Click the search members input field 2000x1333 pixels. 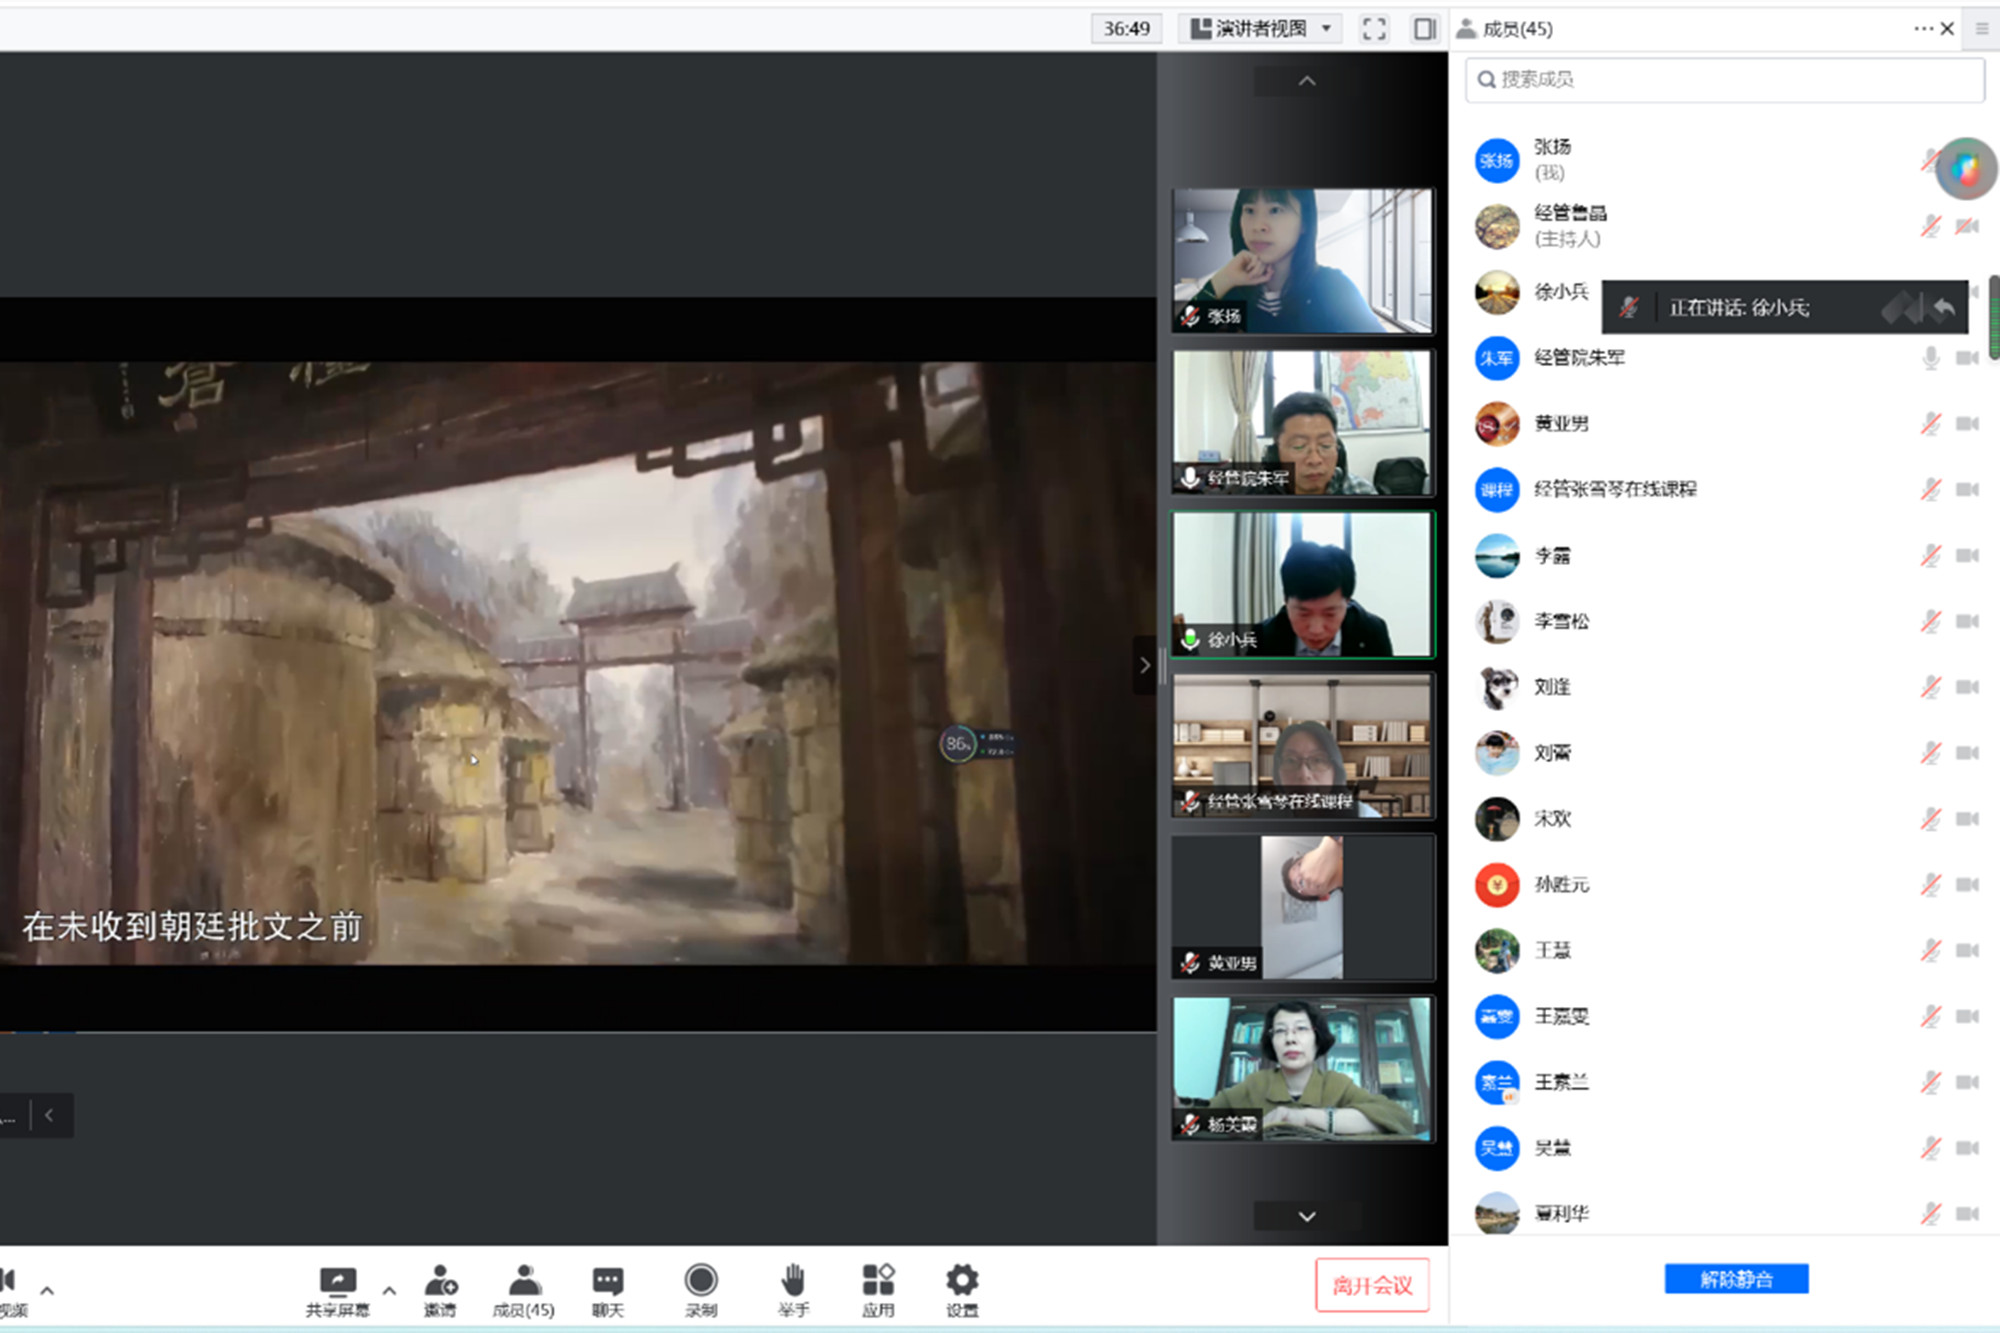click(1724, 80)
